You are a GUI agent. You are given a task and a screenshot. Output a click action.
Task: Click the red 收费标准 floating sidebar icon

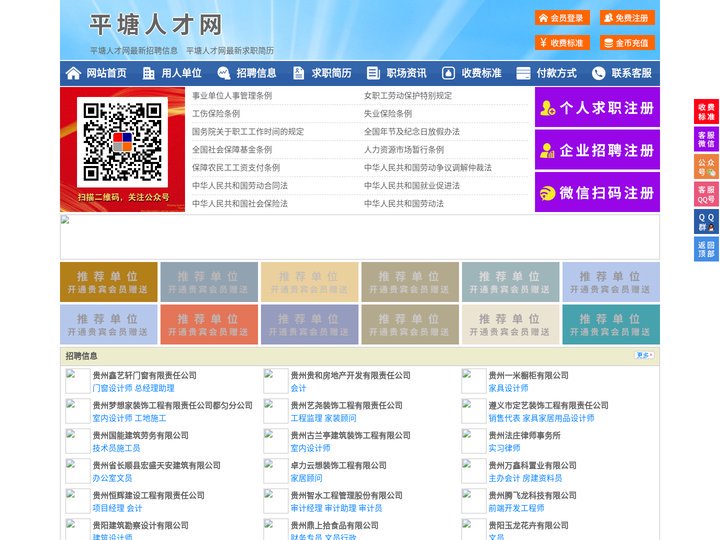[x=706, y=112]
